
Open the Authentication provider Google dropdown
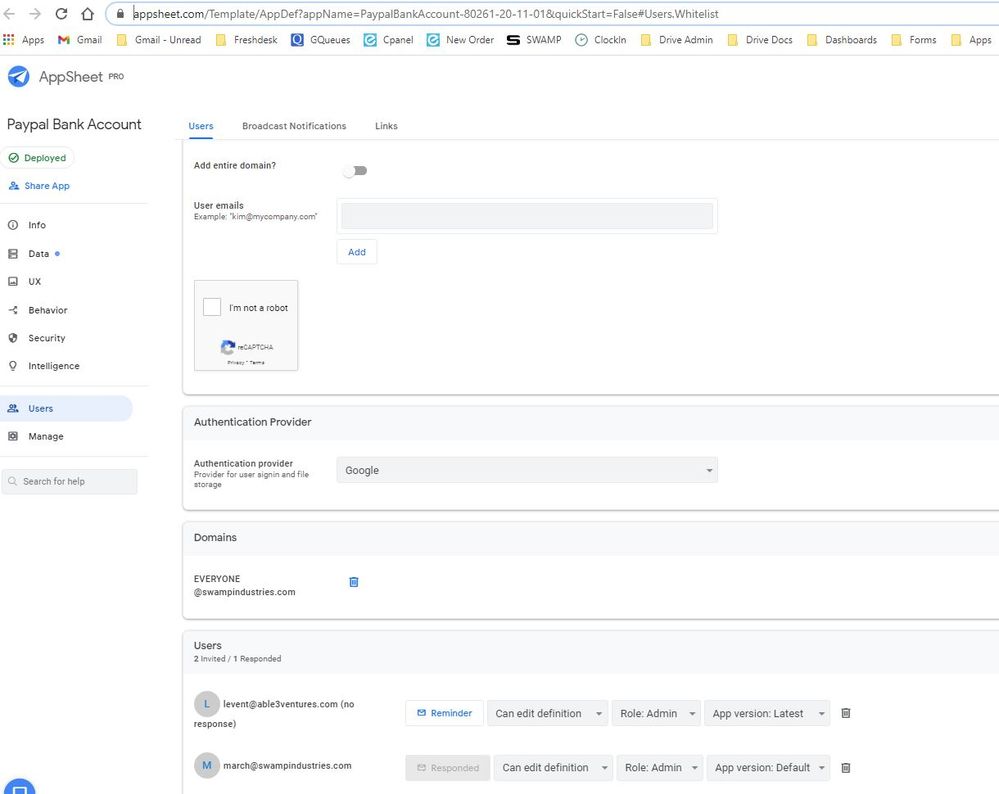[x=527, y=470]
